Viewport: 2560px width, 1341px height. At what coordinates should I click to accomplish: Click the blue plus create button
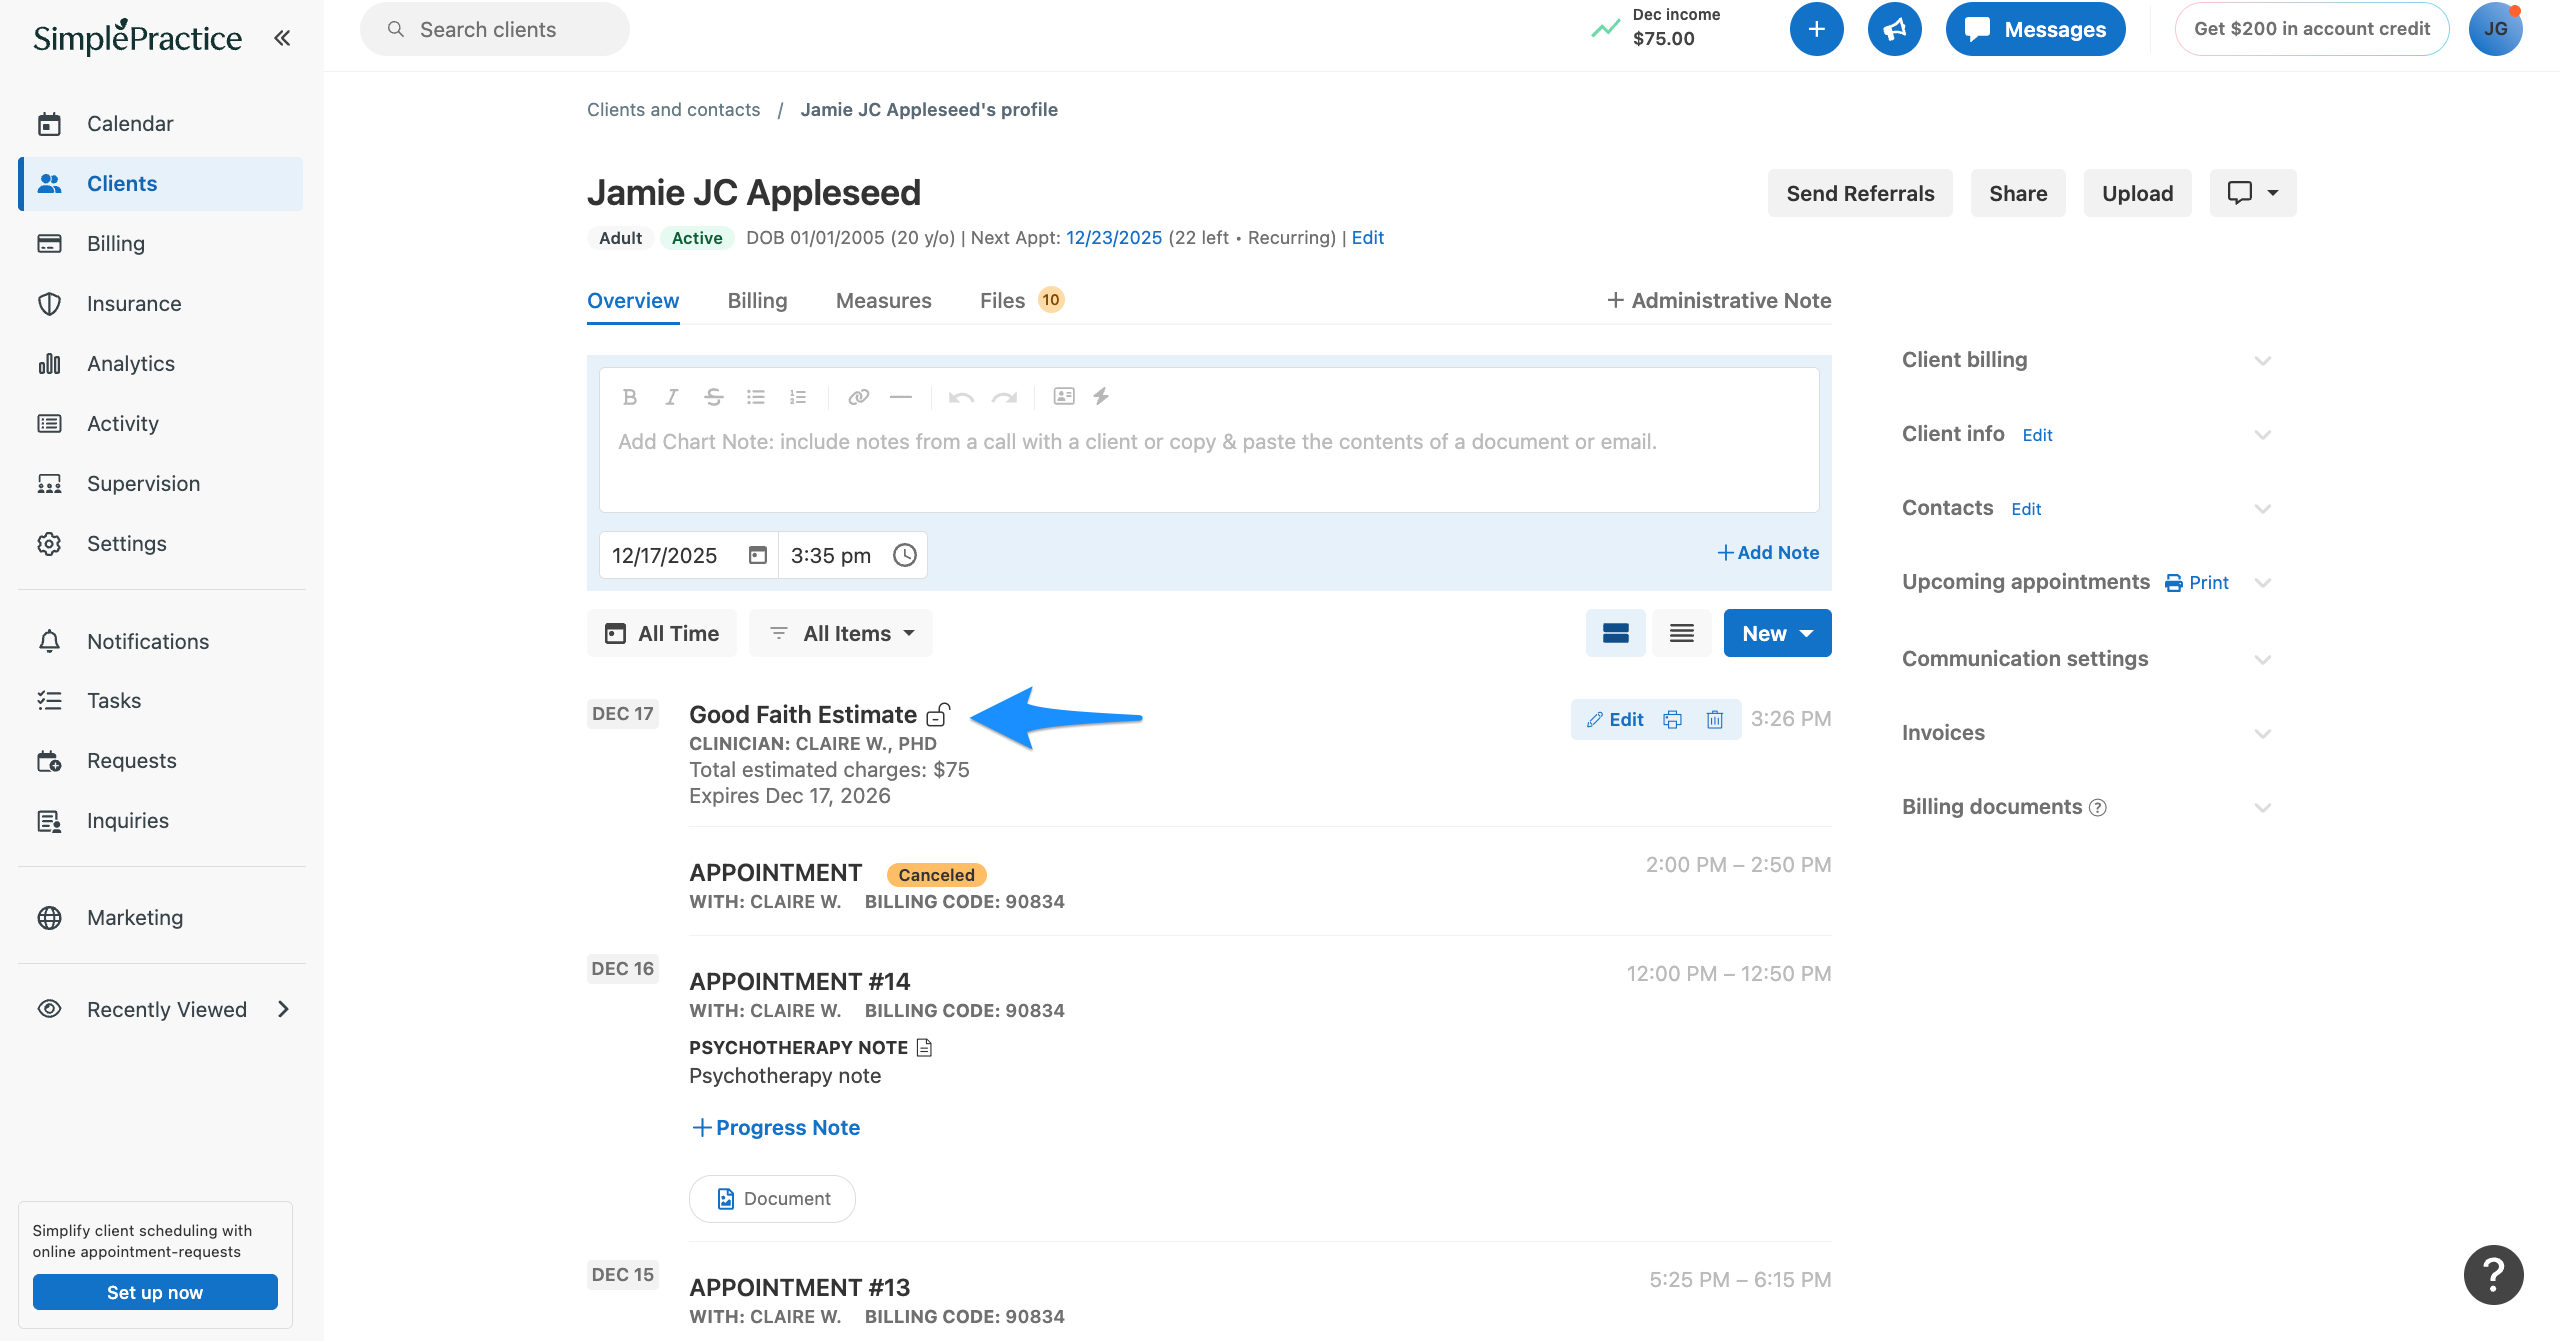point(1816,29)
